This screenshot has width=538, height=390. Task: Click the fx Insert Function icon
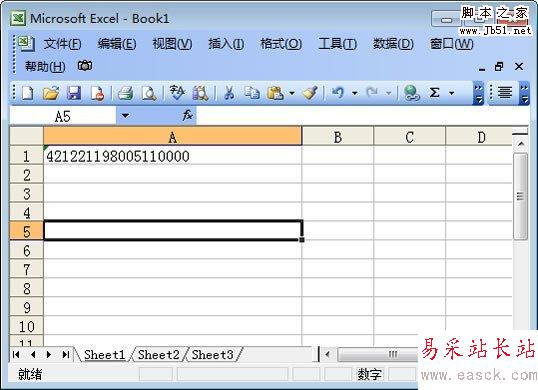[x=188, y=115]
